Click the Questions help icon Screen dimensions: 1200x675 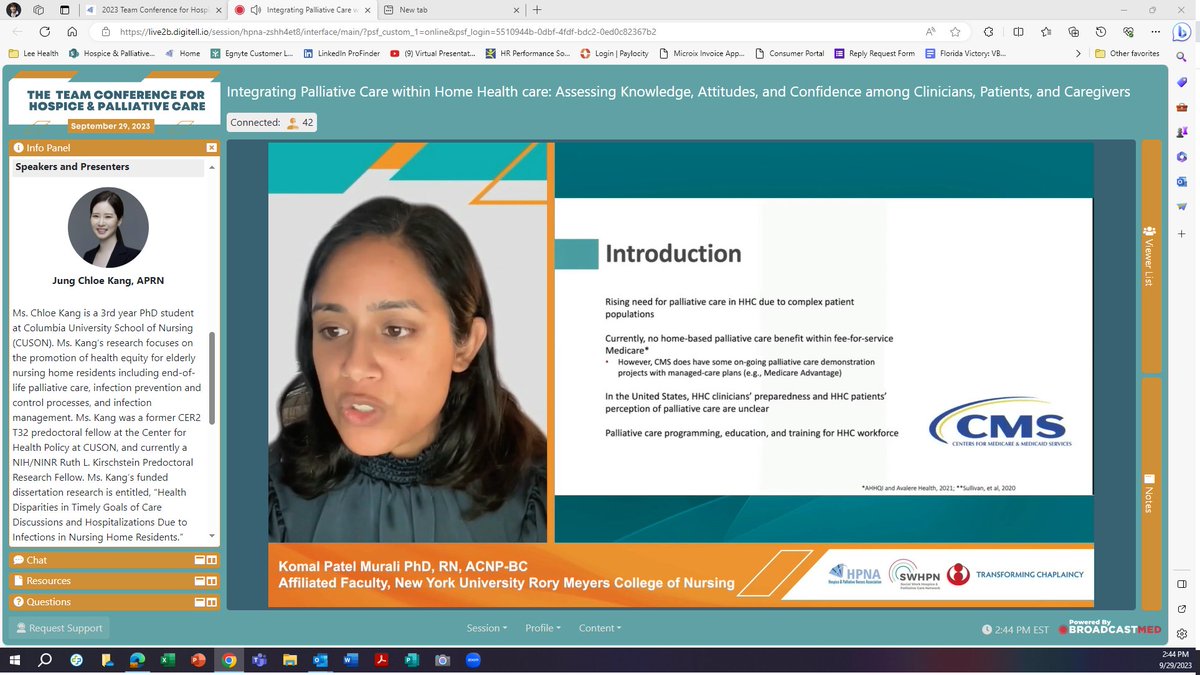[x=19, y=602]
